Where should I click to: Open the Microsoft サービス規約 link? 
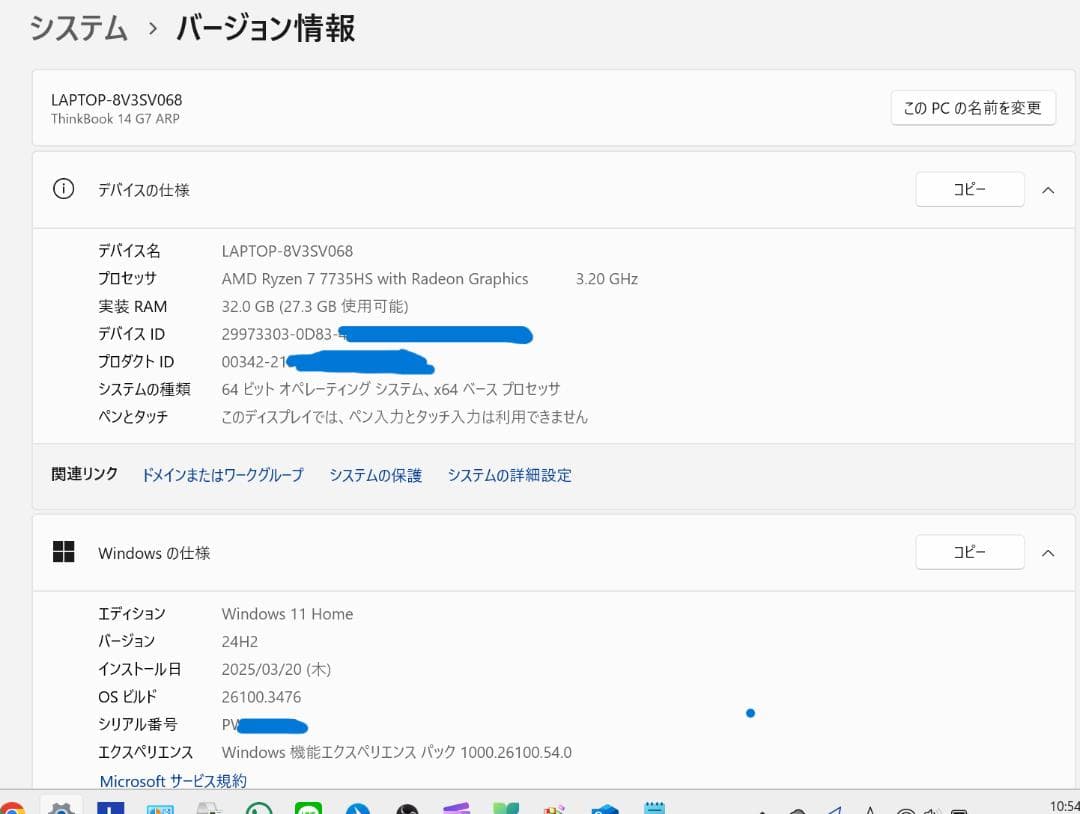(172, 781)
